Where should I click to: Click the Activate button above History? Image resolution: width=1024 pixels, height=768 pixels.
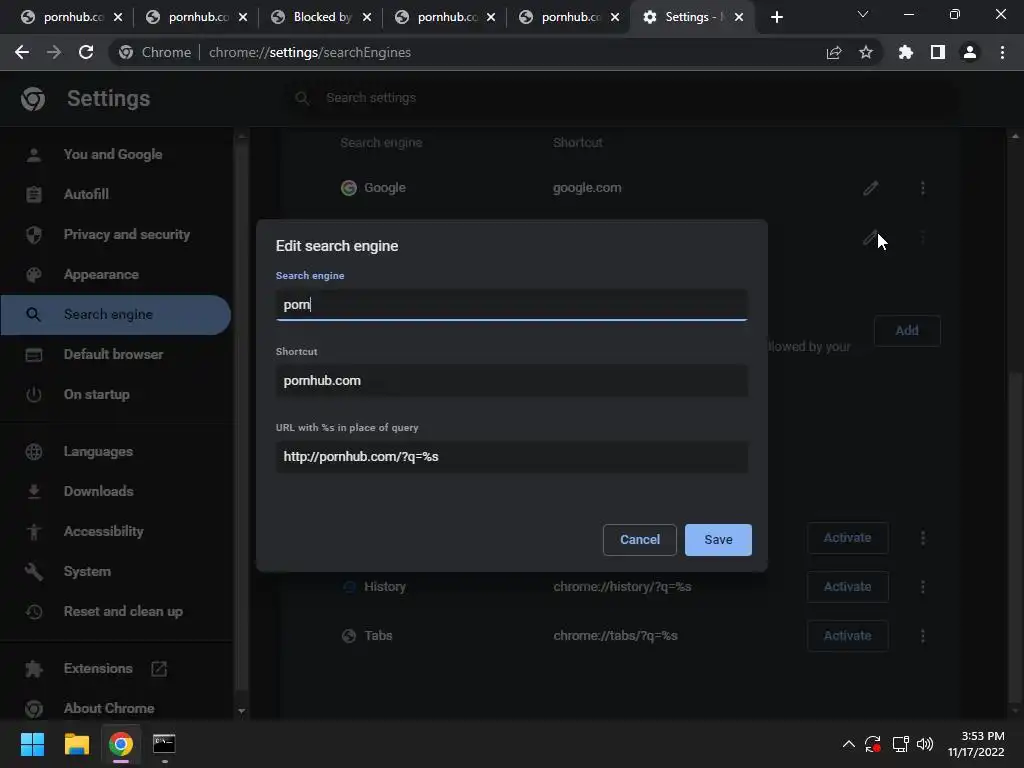click(x=847, y=537)
